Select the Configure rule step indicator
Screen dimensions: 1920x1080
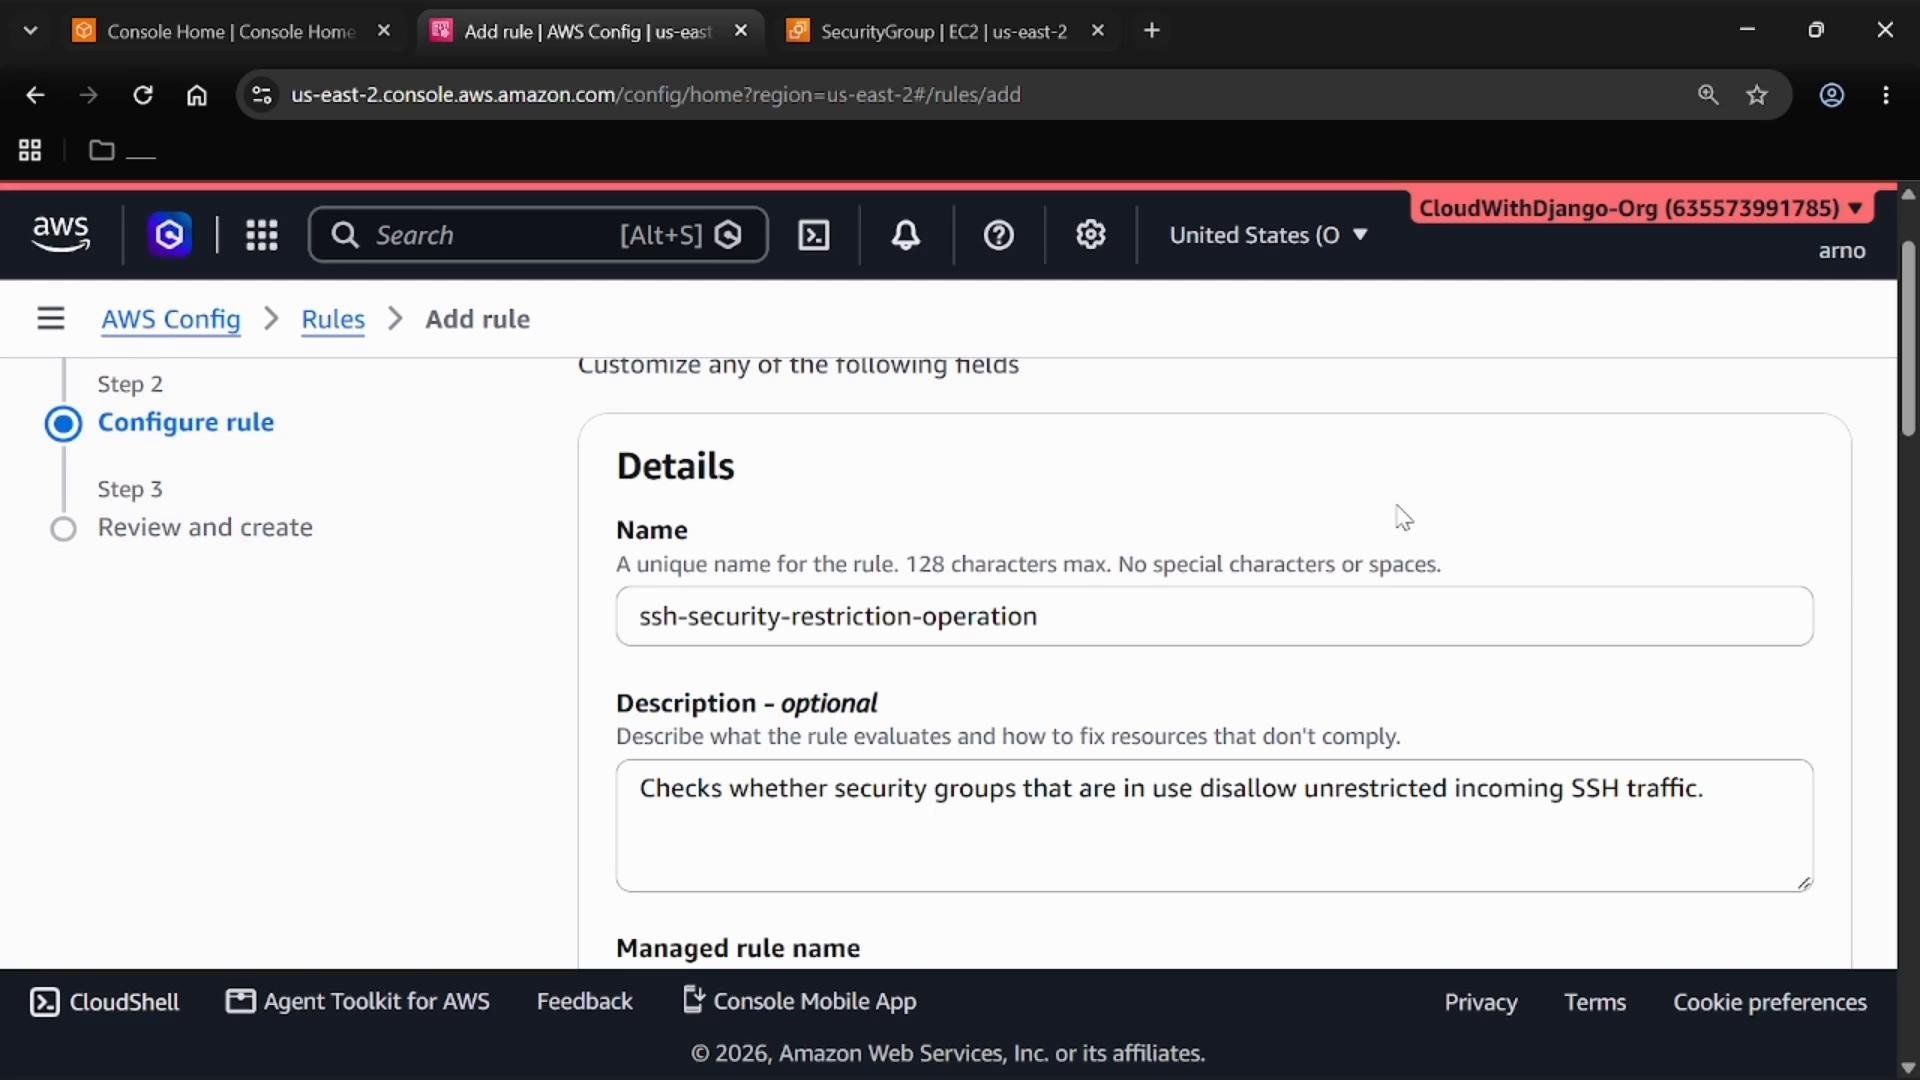click(x=63, y=424)
